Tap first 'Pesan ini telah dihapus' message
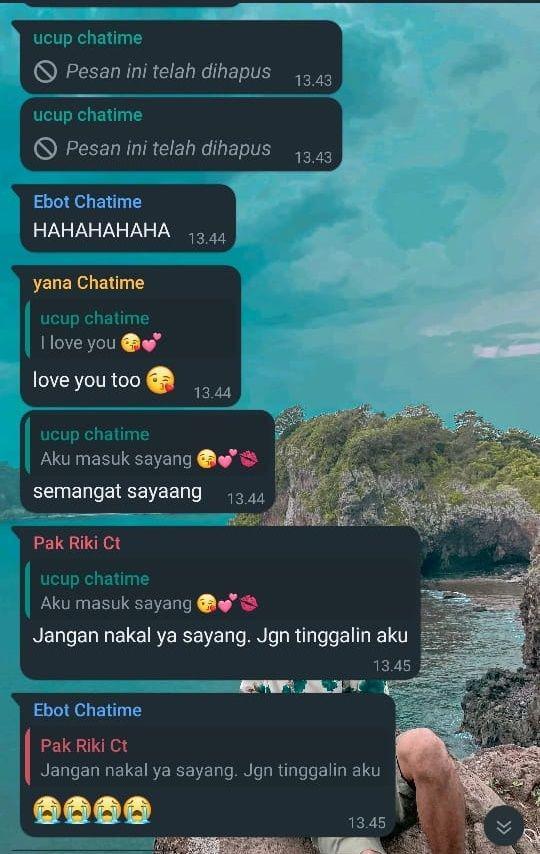The image size is (540, 854). click(168, 71)
